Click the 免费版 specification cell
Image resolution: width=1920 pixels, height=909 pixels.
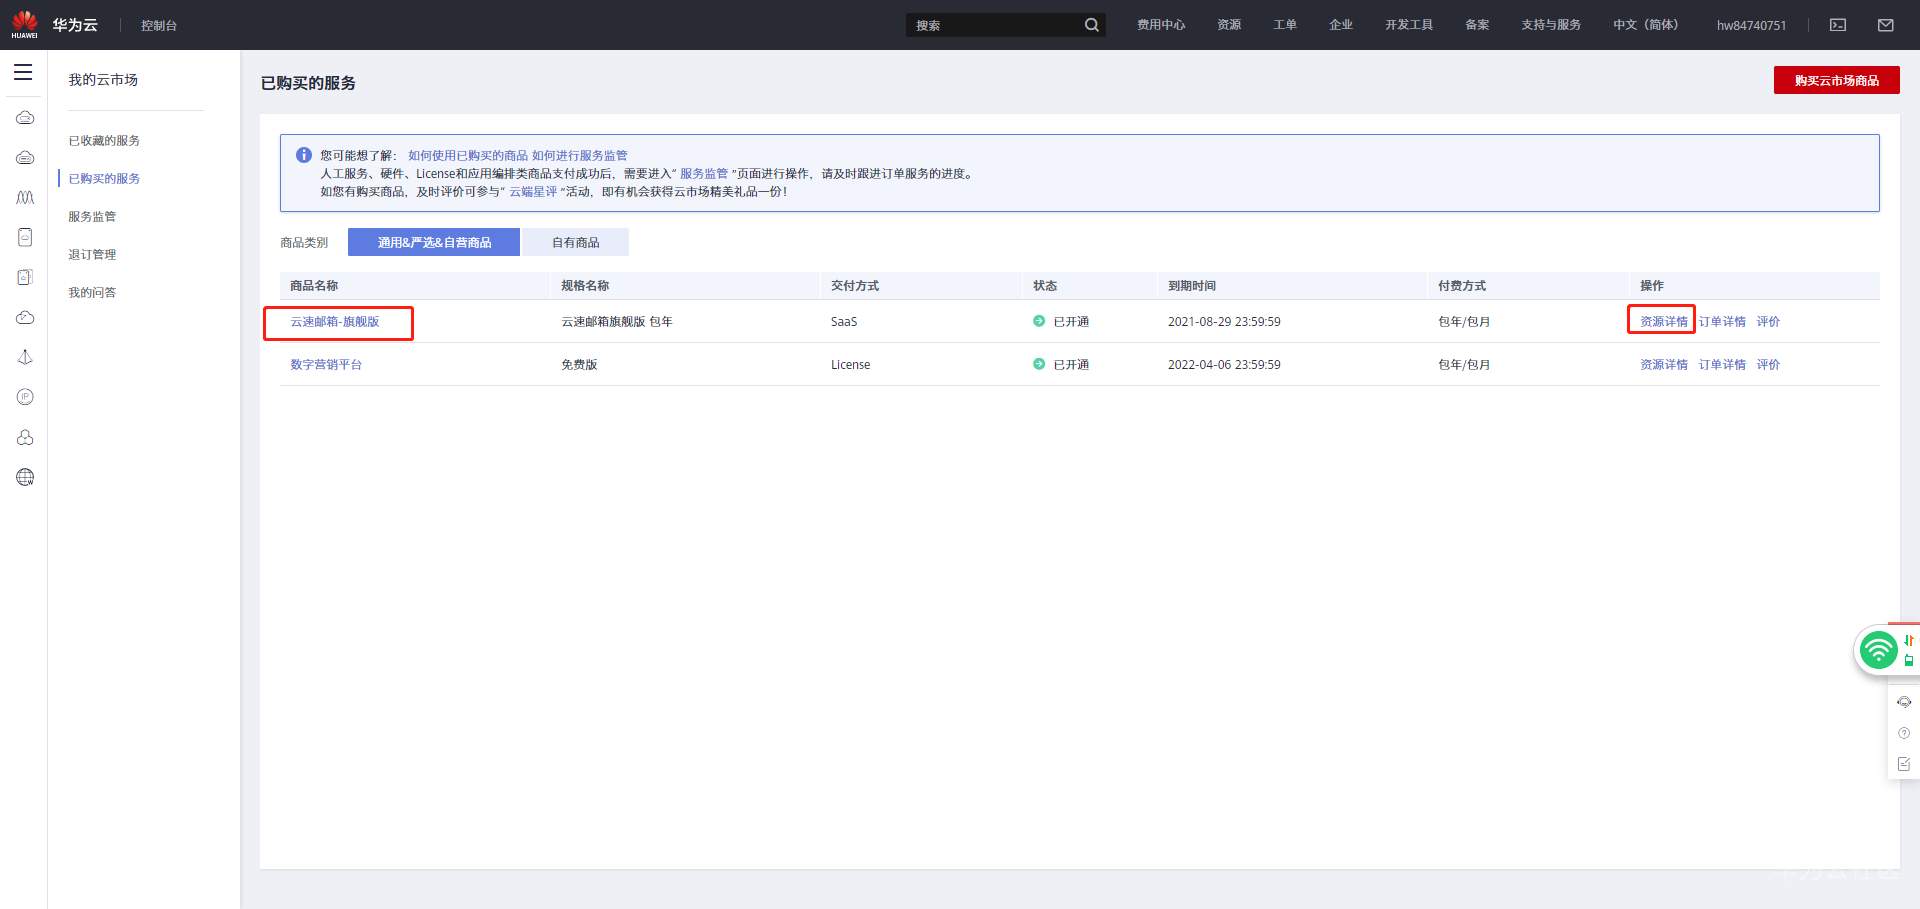[x=579, y=365]
